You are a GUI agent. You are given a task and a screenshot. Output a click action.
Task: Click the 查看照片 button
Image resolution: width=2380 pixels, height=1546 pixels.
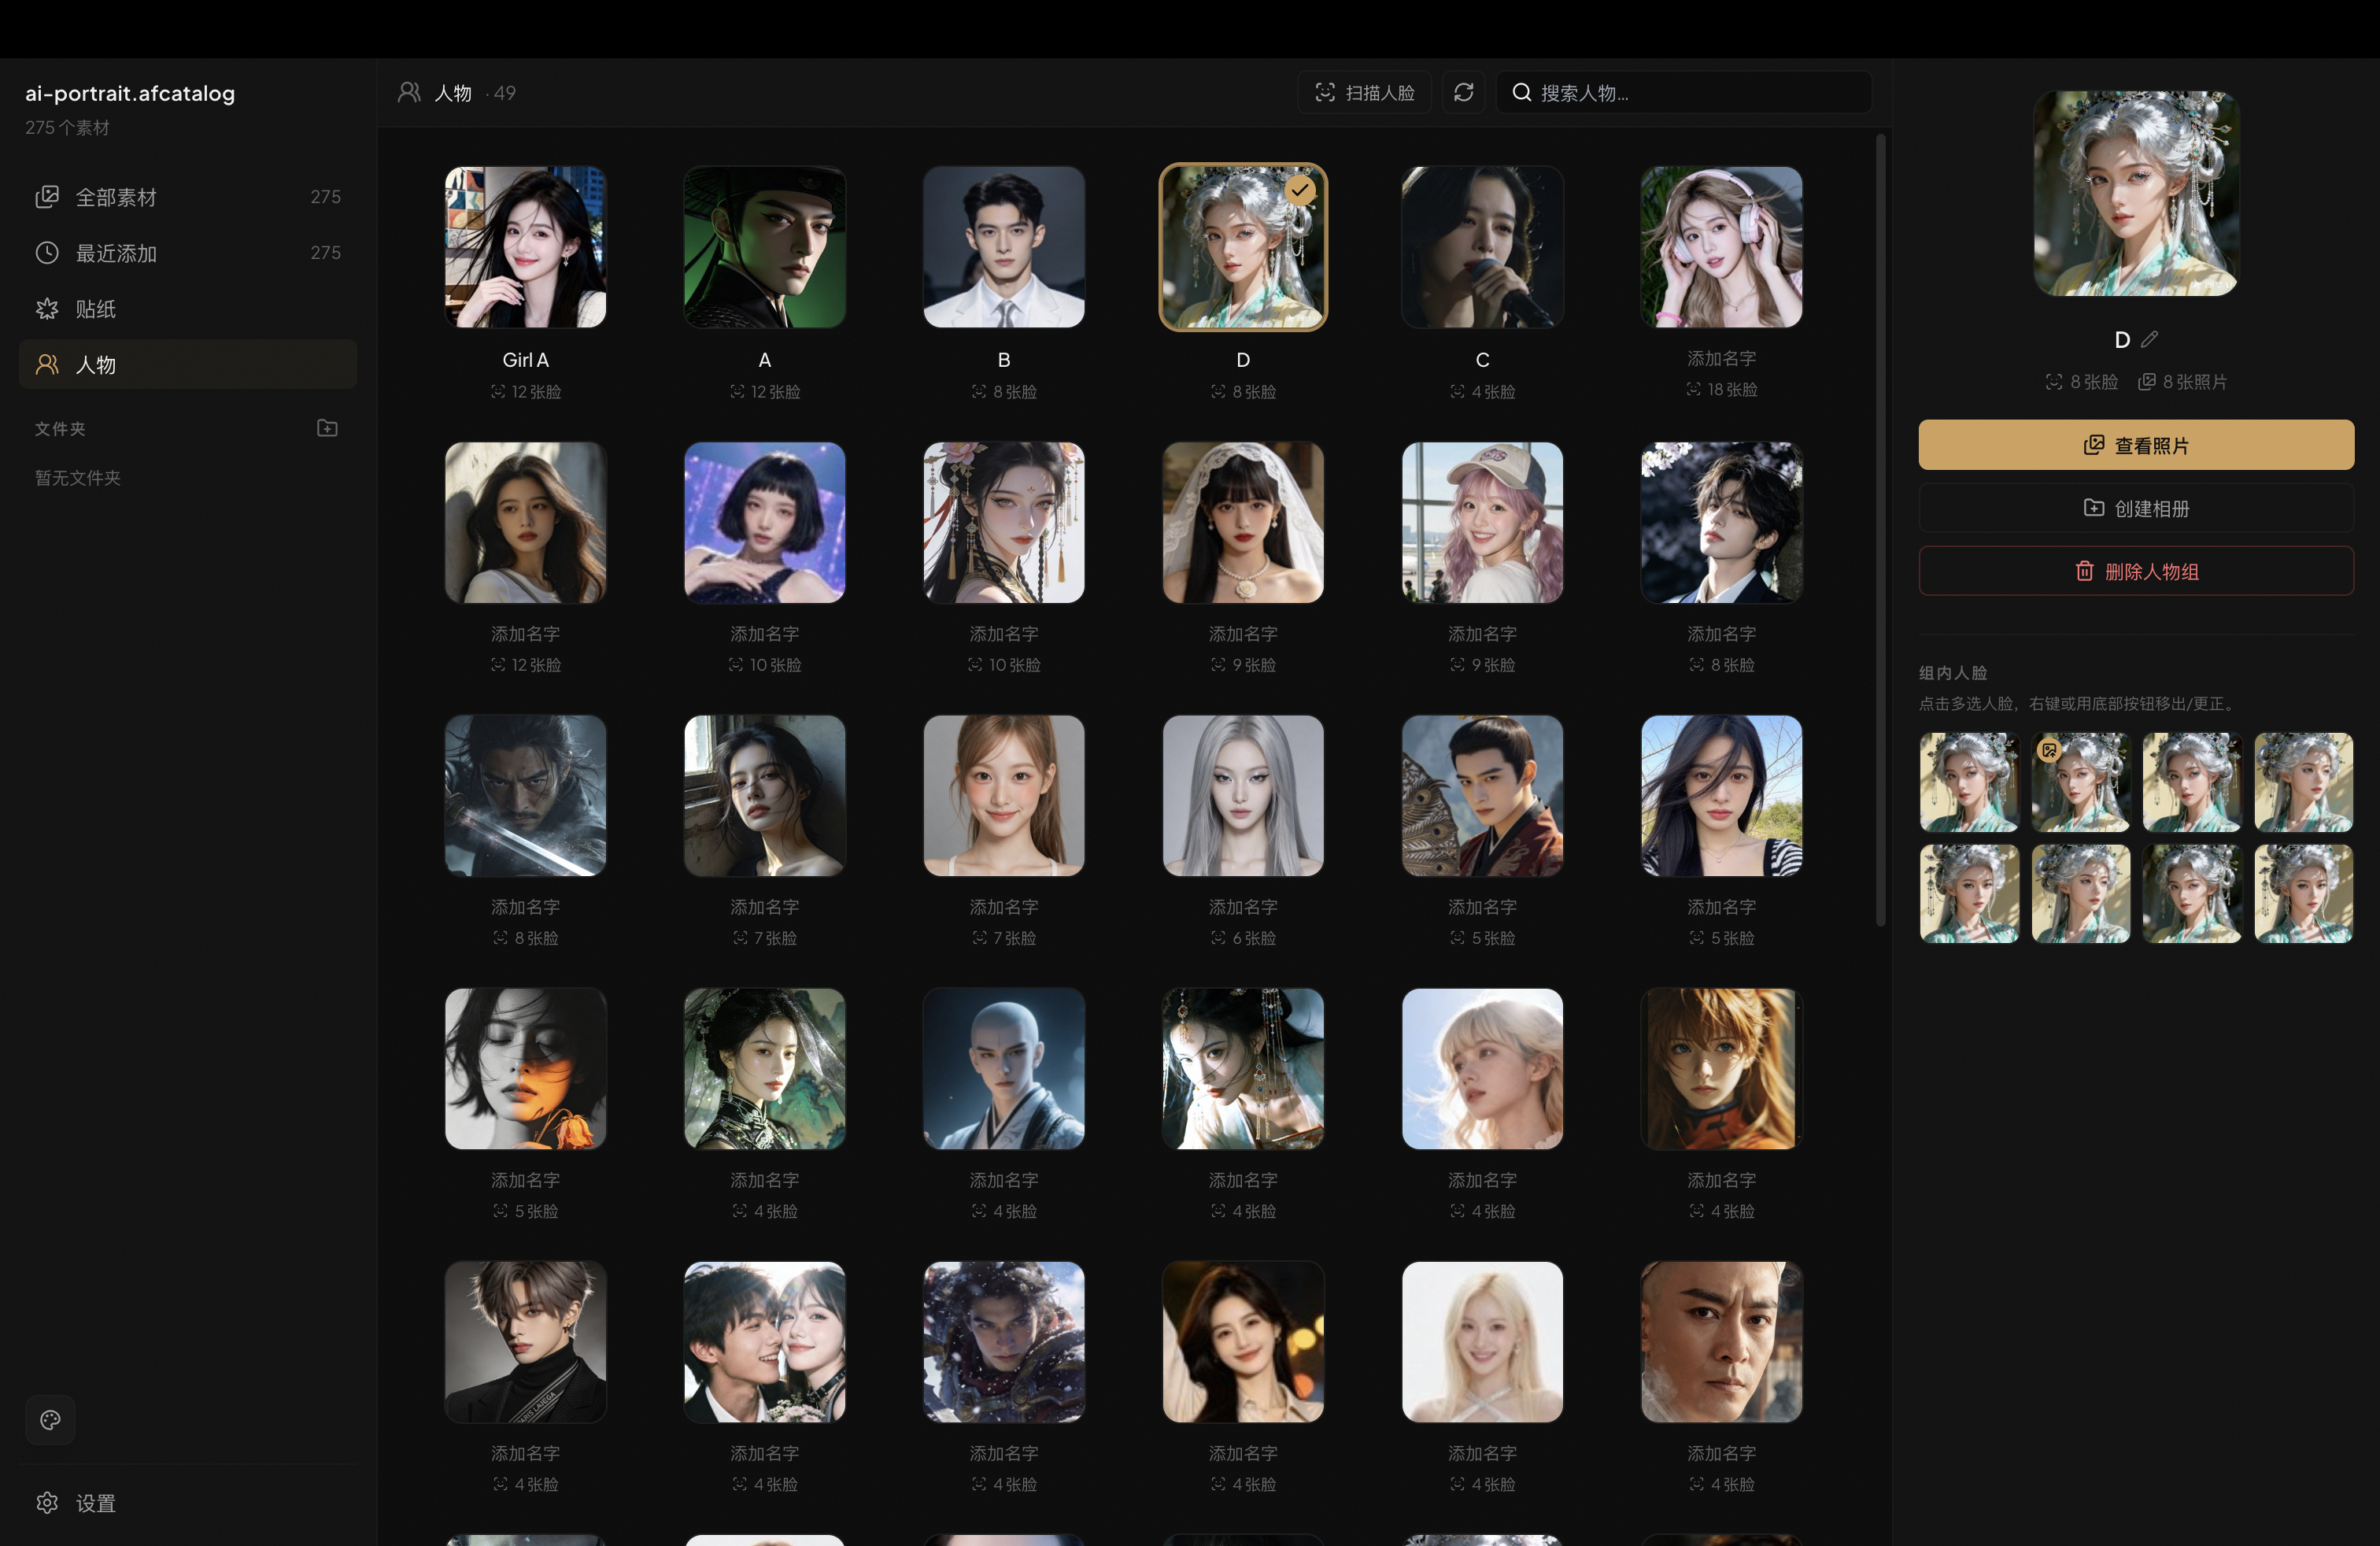2136,445
